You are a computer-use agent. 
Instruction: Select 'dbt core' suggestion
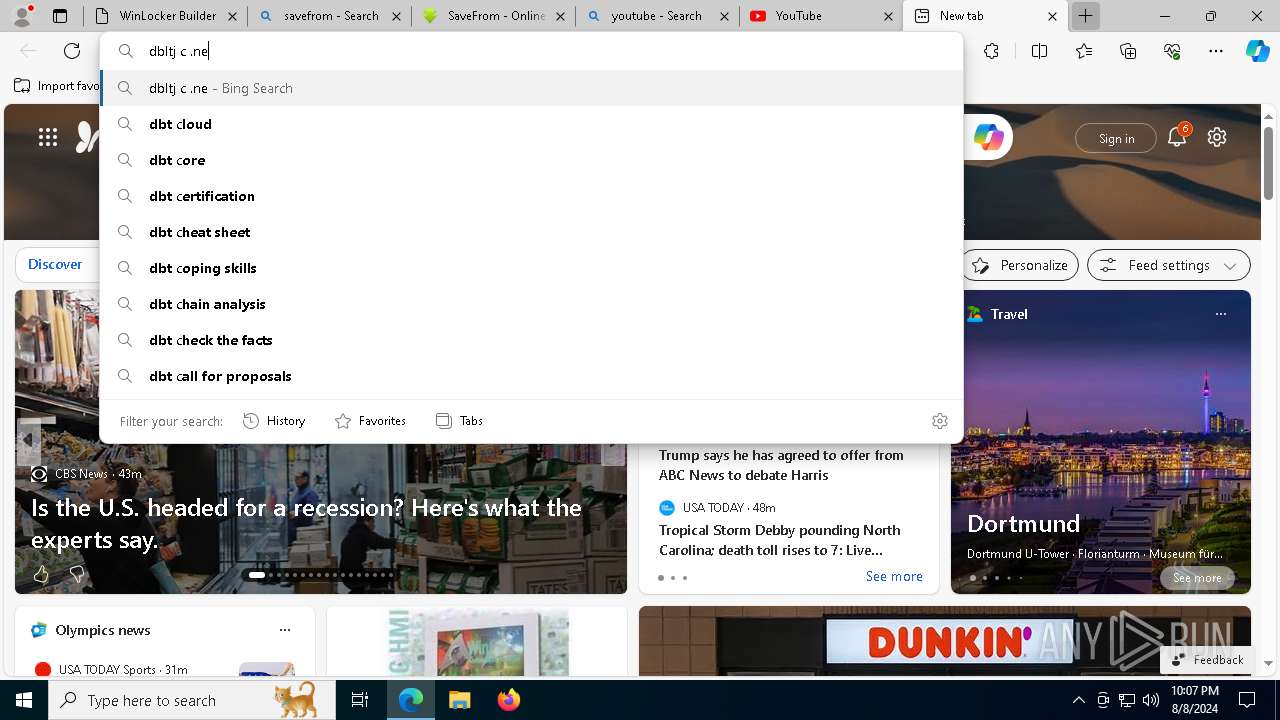531,160
